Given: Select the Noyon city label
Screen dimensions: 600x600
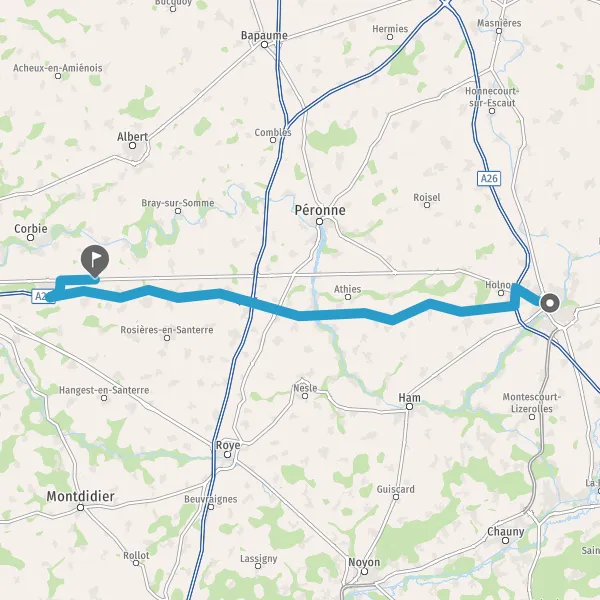Looking at the screenshot, I should 364,562.
